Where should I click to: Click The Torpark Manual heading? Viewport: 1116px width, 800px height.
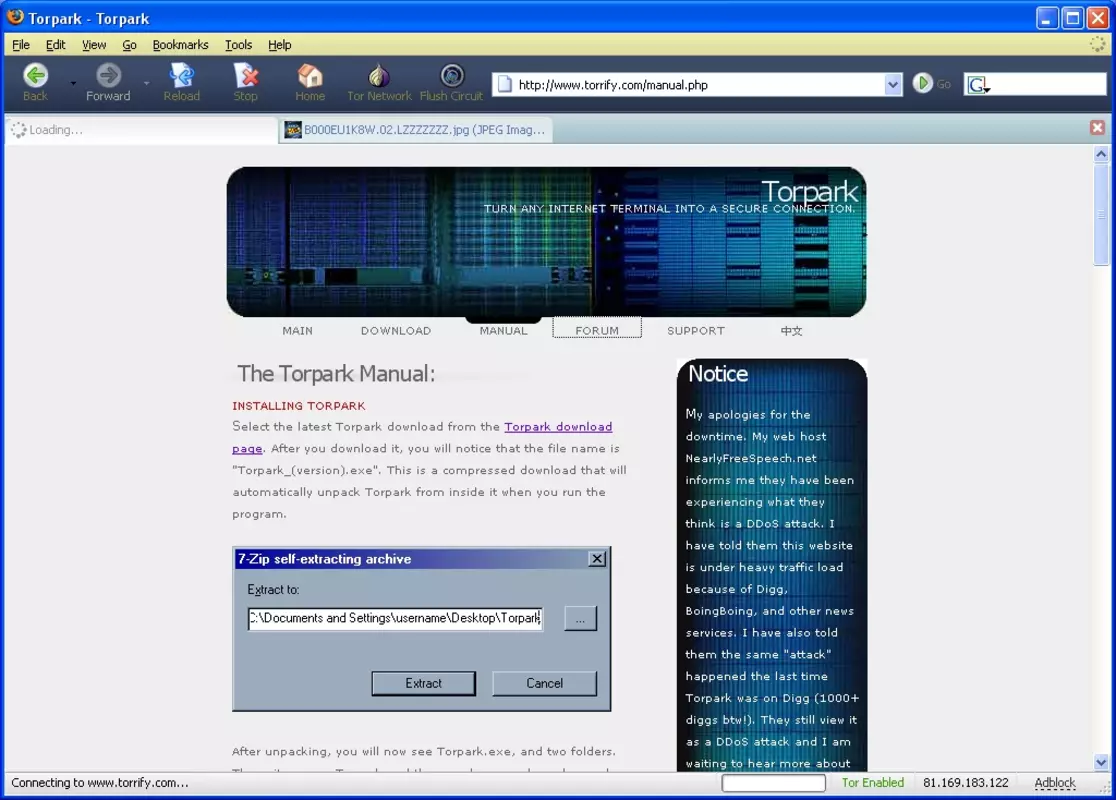(x=336, y=373)
